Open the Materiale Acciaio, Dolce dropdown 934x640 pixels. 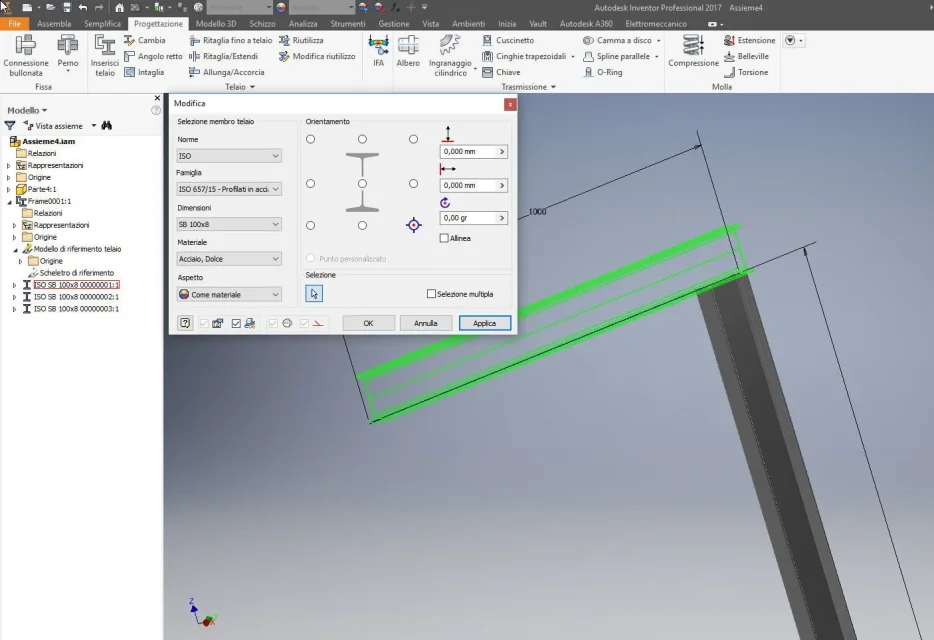coord(229,259)
